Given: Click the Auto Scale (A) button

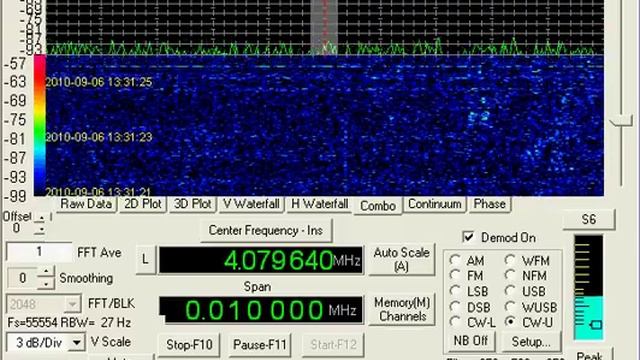Looking at the screenshot, I should [402, 260].
